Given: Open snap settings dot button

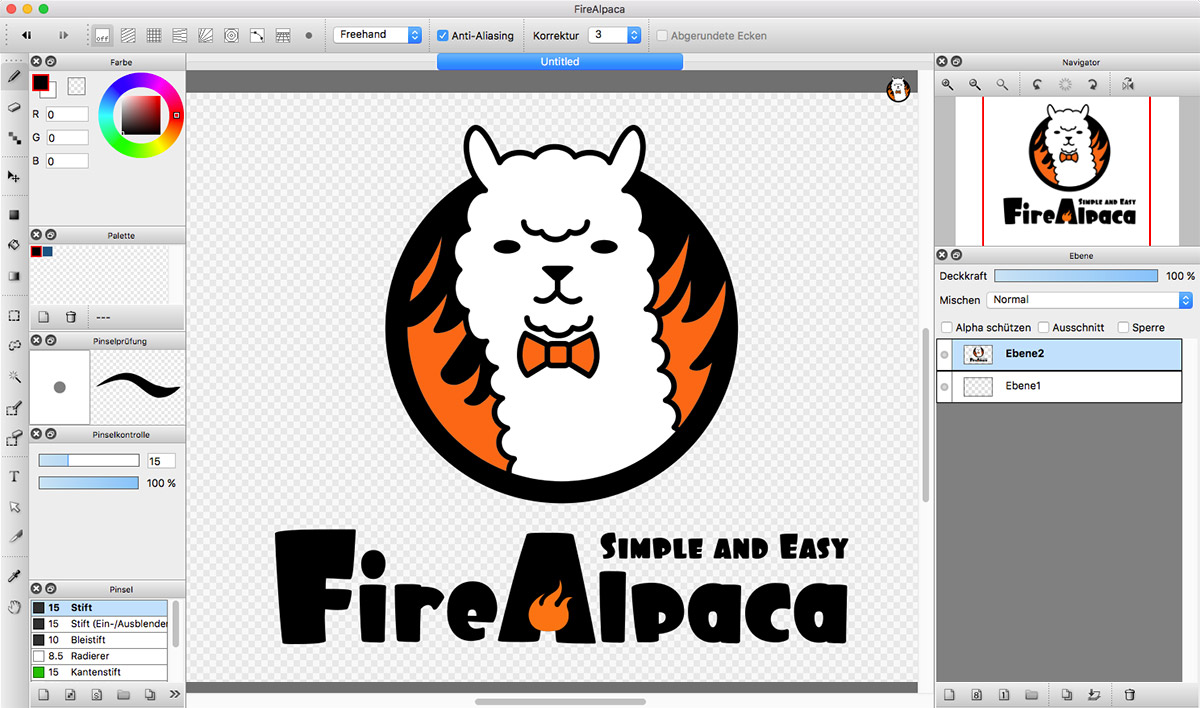Looking at the screenshot, I should (x=309, y=35).
